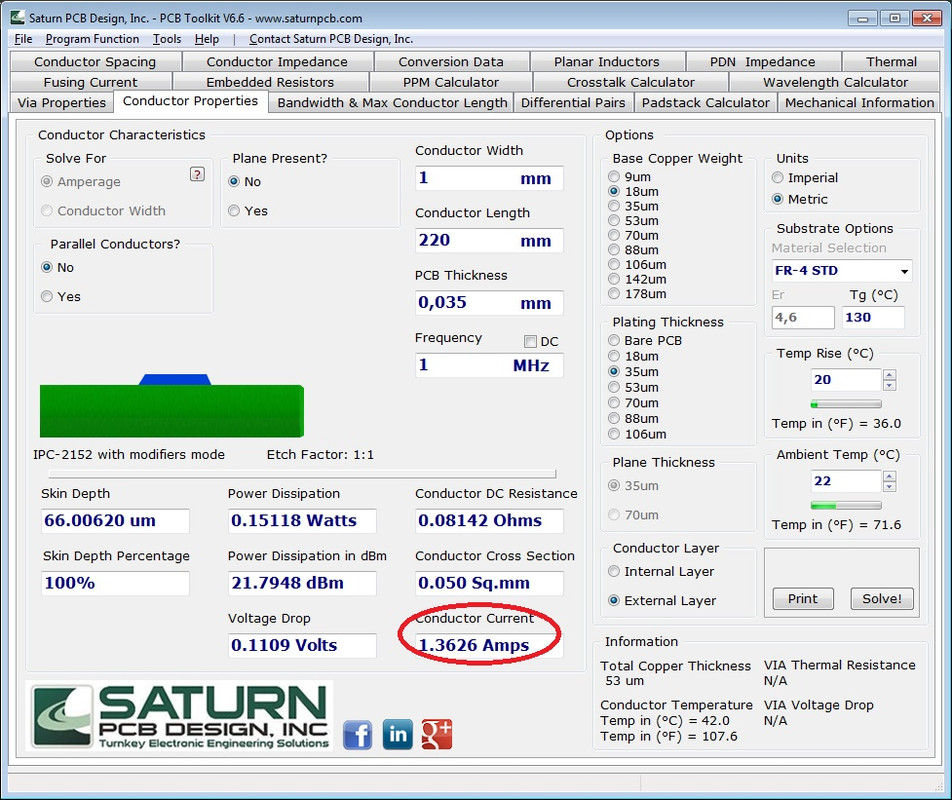The image size is (952, 800).
Task: Open the Planar Inductors tab
Action: tap(607, 62)
